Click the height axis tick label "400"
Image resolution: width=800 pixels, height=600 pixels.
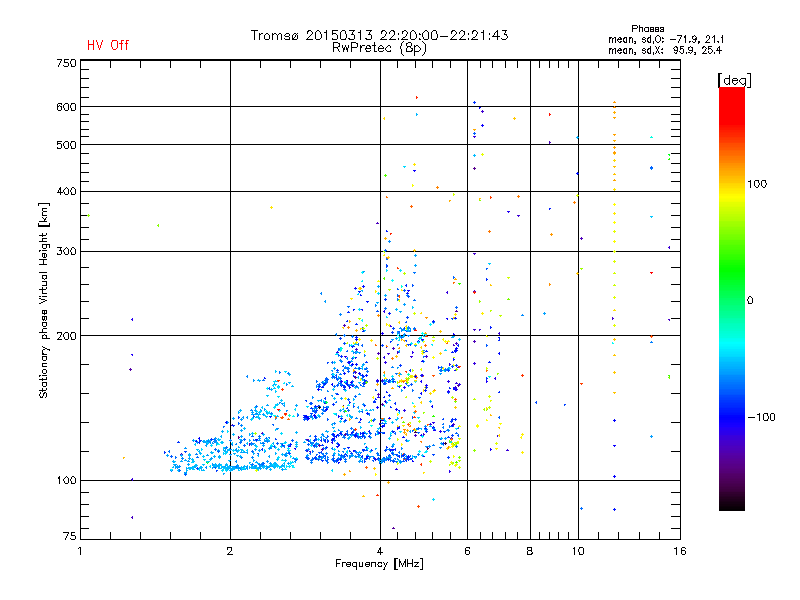[x=66, y=191]
